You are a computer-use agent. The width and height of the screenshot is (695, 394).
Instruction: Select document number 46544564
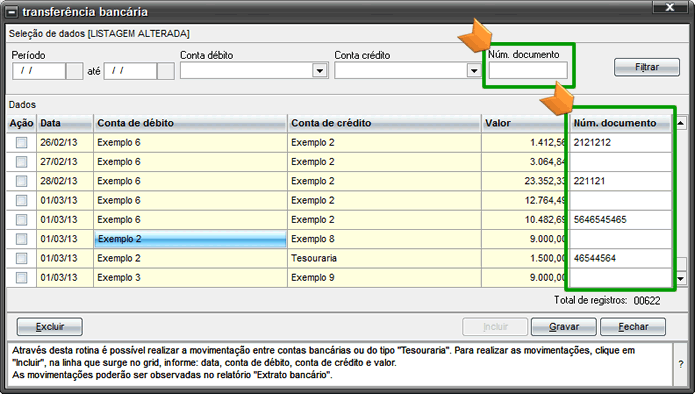(621, 258)
